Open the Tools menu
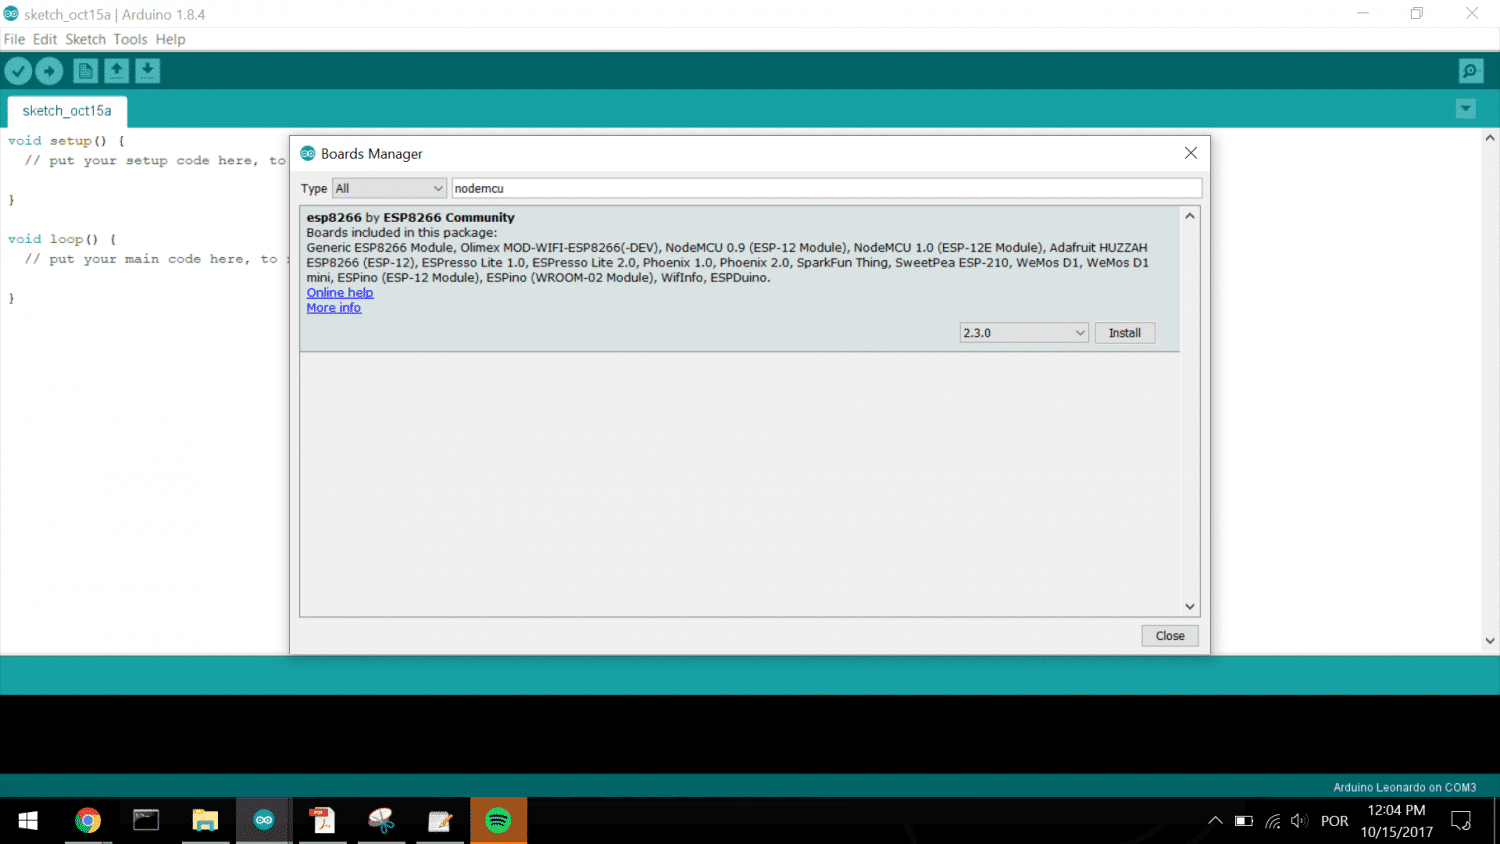The height and width of the screenshot is (844, 1500). coord(130,39)
